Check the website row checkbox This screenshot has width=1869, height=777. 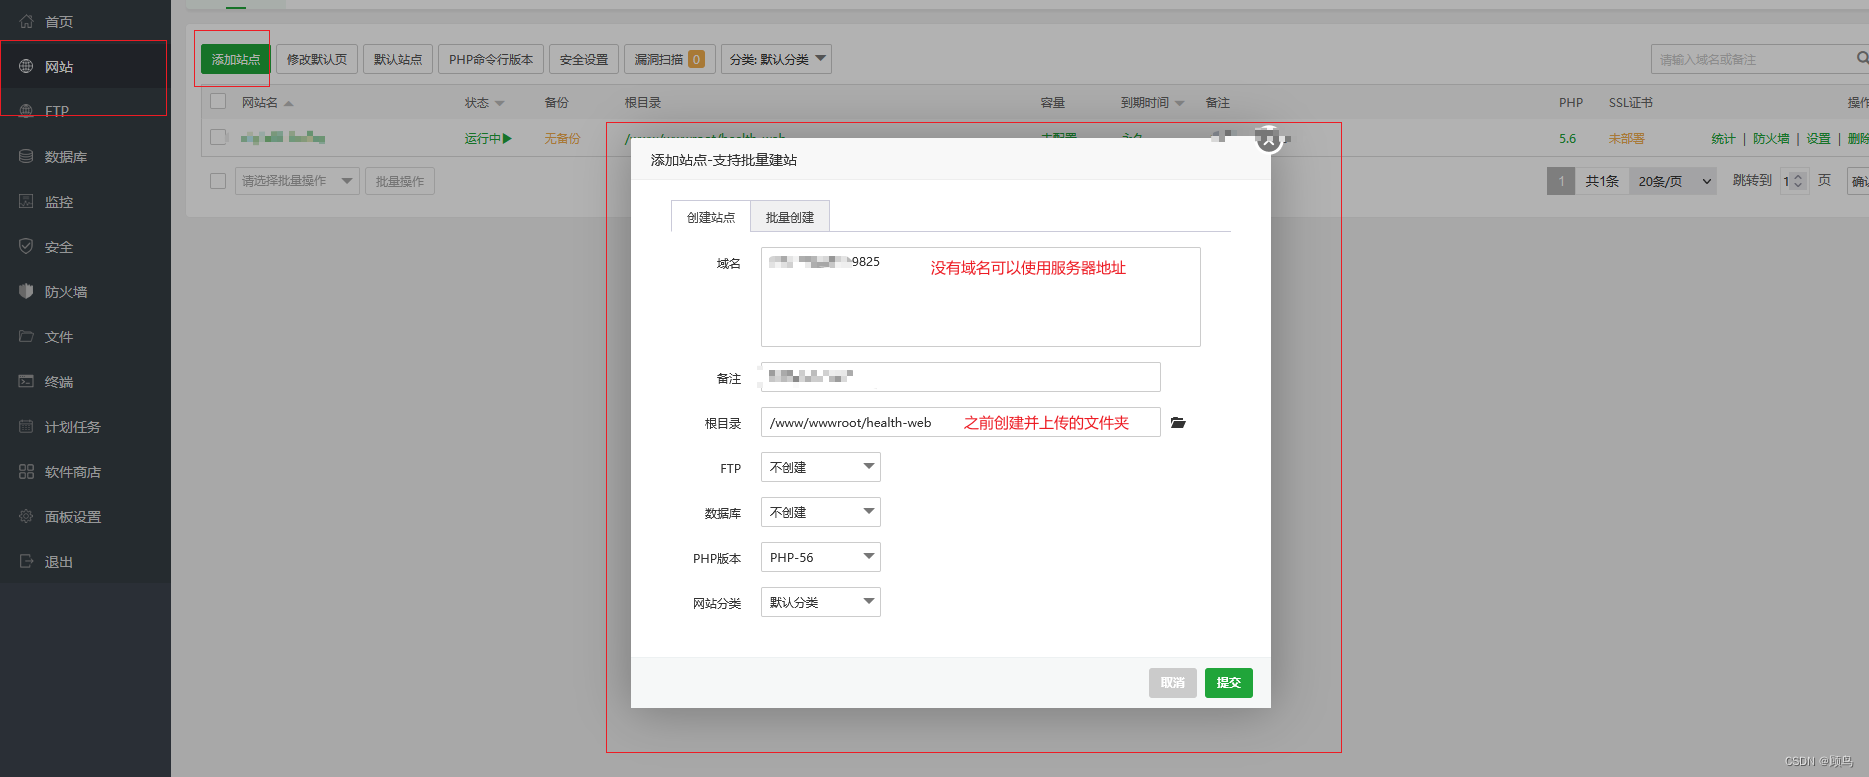[218, 137]
